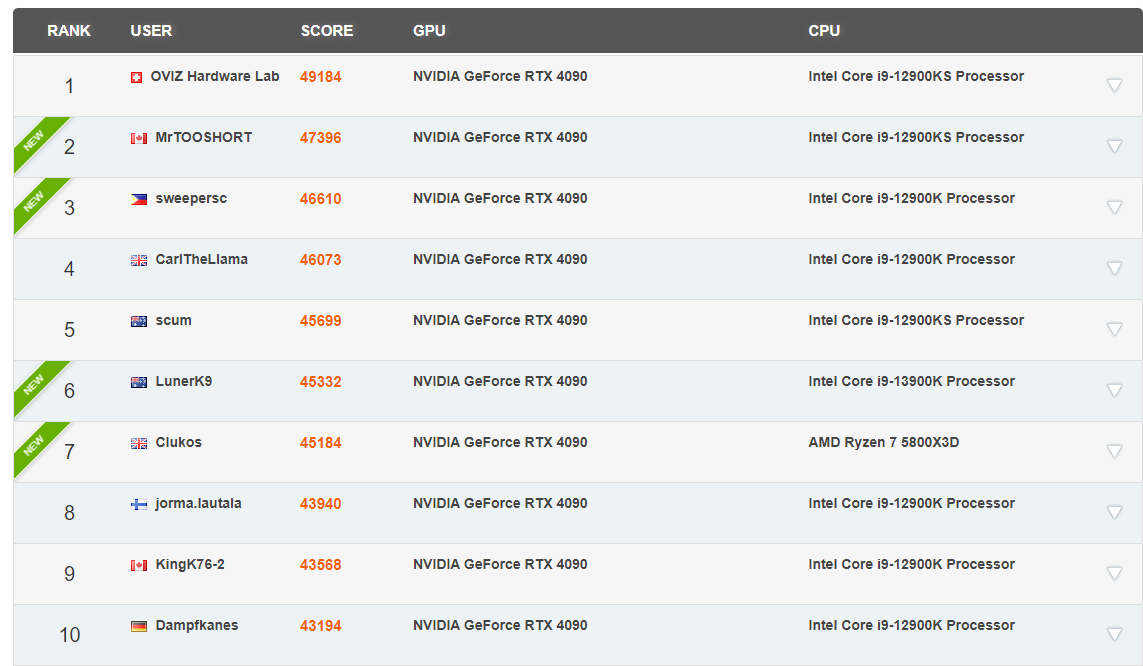Expand details arrow for KingK76-2 row
The image size is (1143, 666).
(x=1114, y=573)
